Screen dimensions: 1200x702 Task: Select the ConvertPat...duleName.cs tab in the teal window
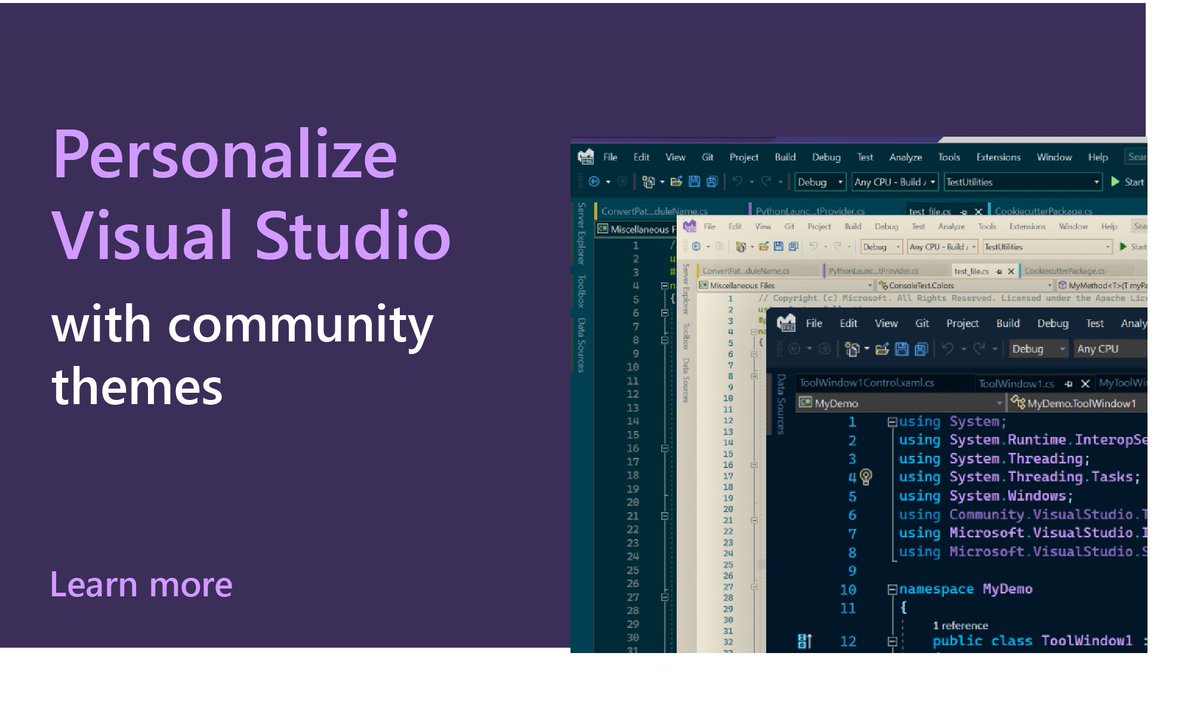[654, 211]
